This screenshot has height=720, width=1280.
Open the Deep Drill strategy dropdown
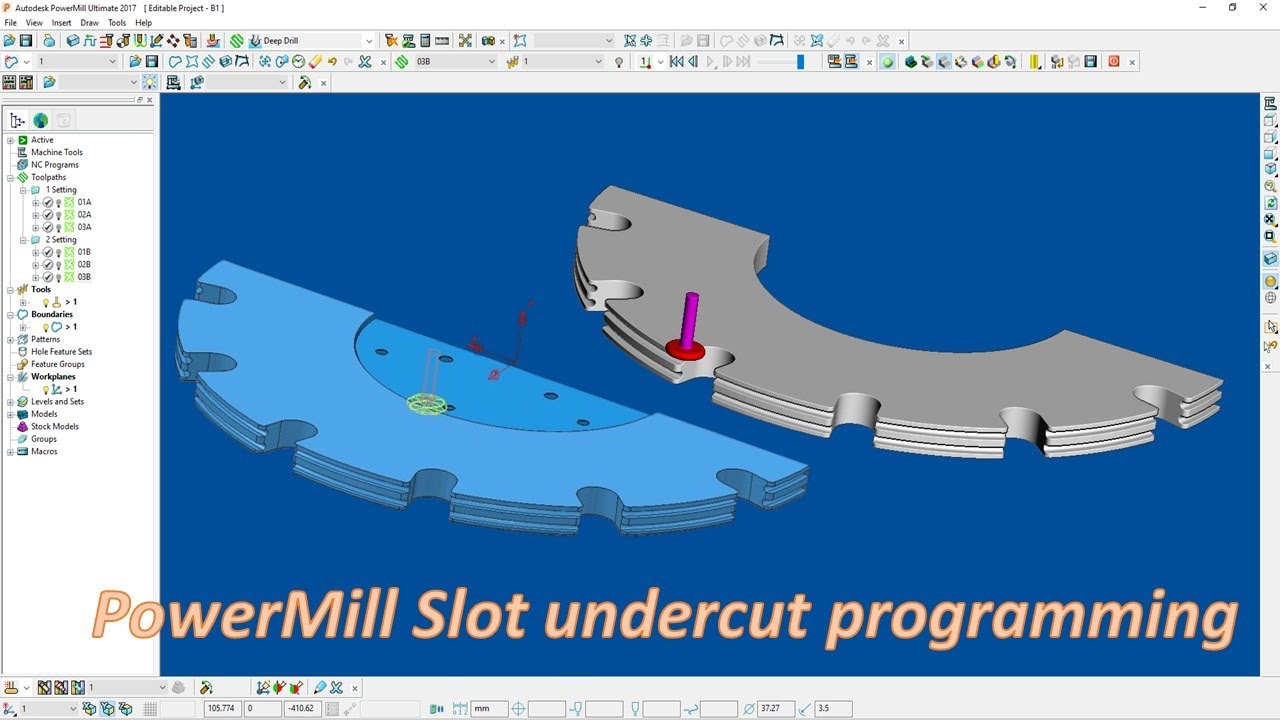368,41
